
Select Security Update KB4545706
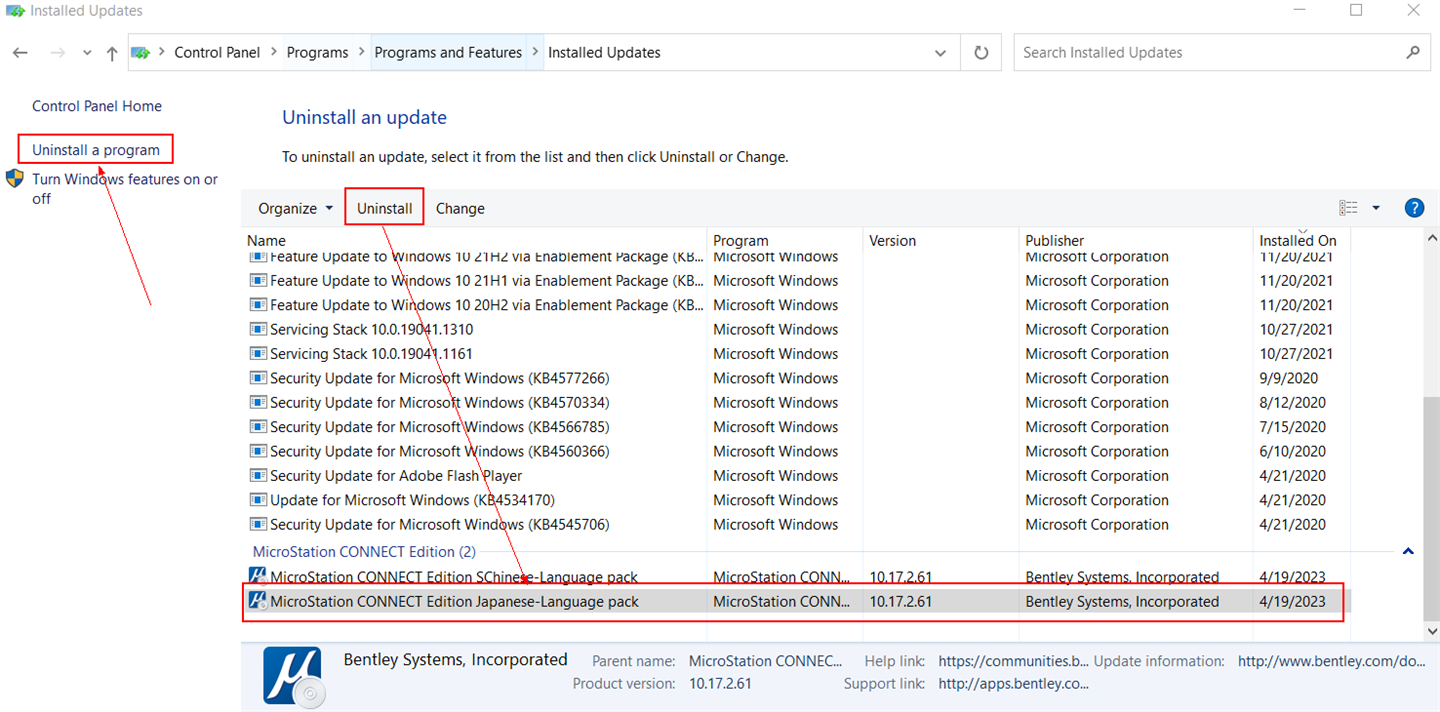coord(796,524)
